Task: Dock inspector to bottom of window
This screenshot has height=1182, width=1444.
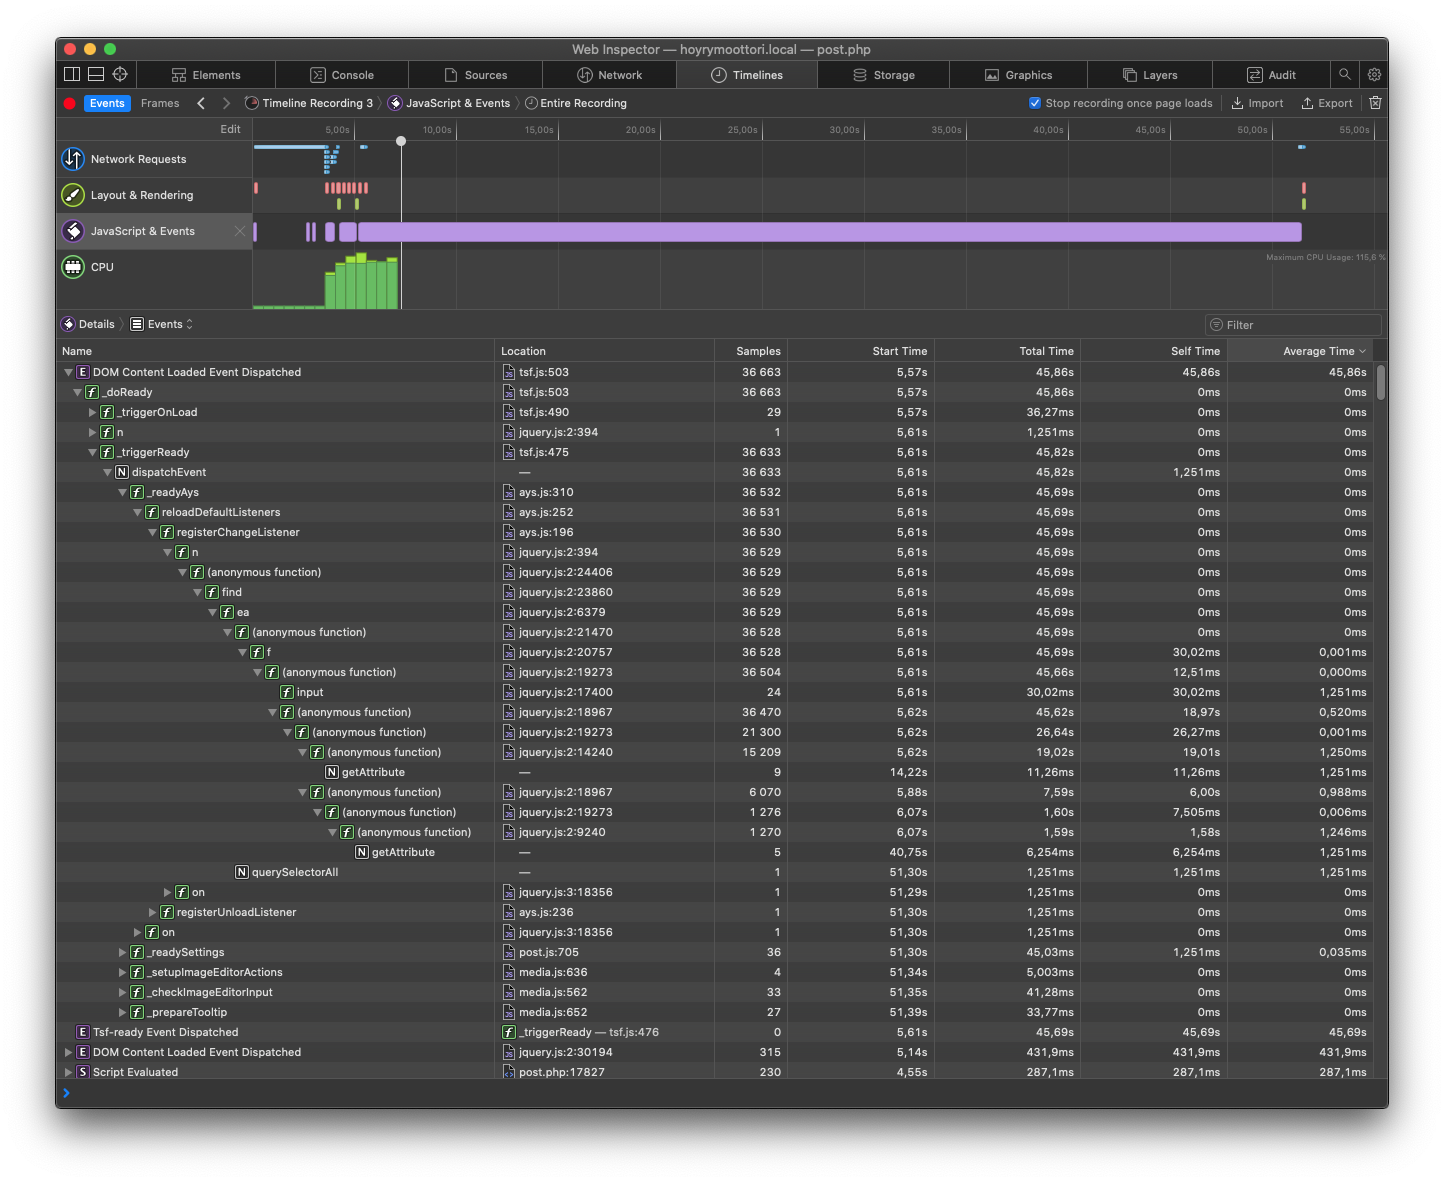Action: coord(96,74)
